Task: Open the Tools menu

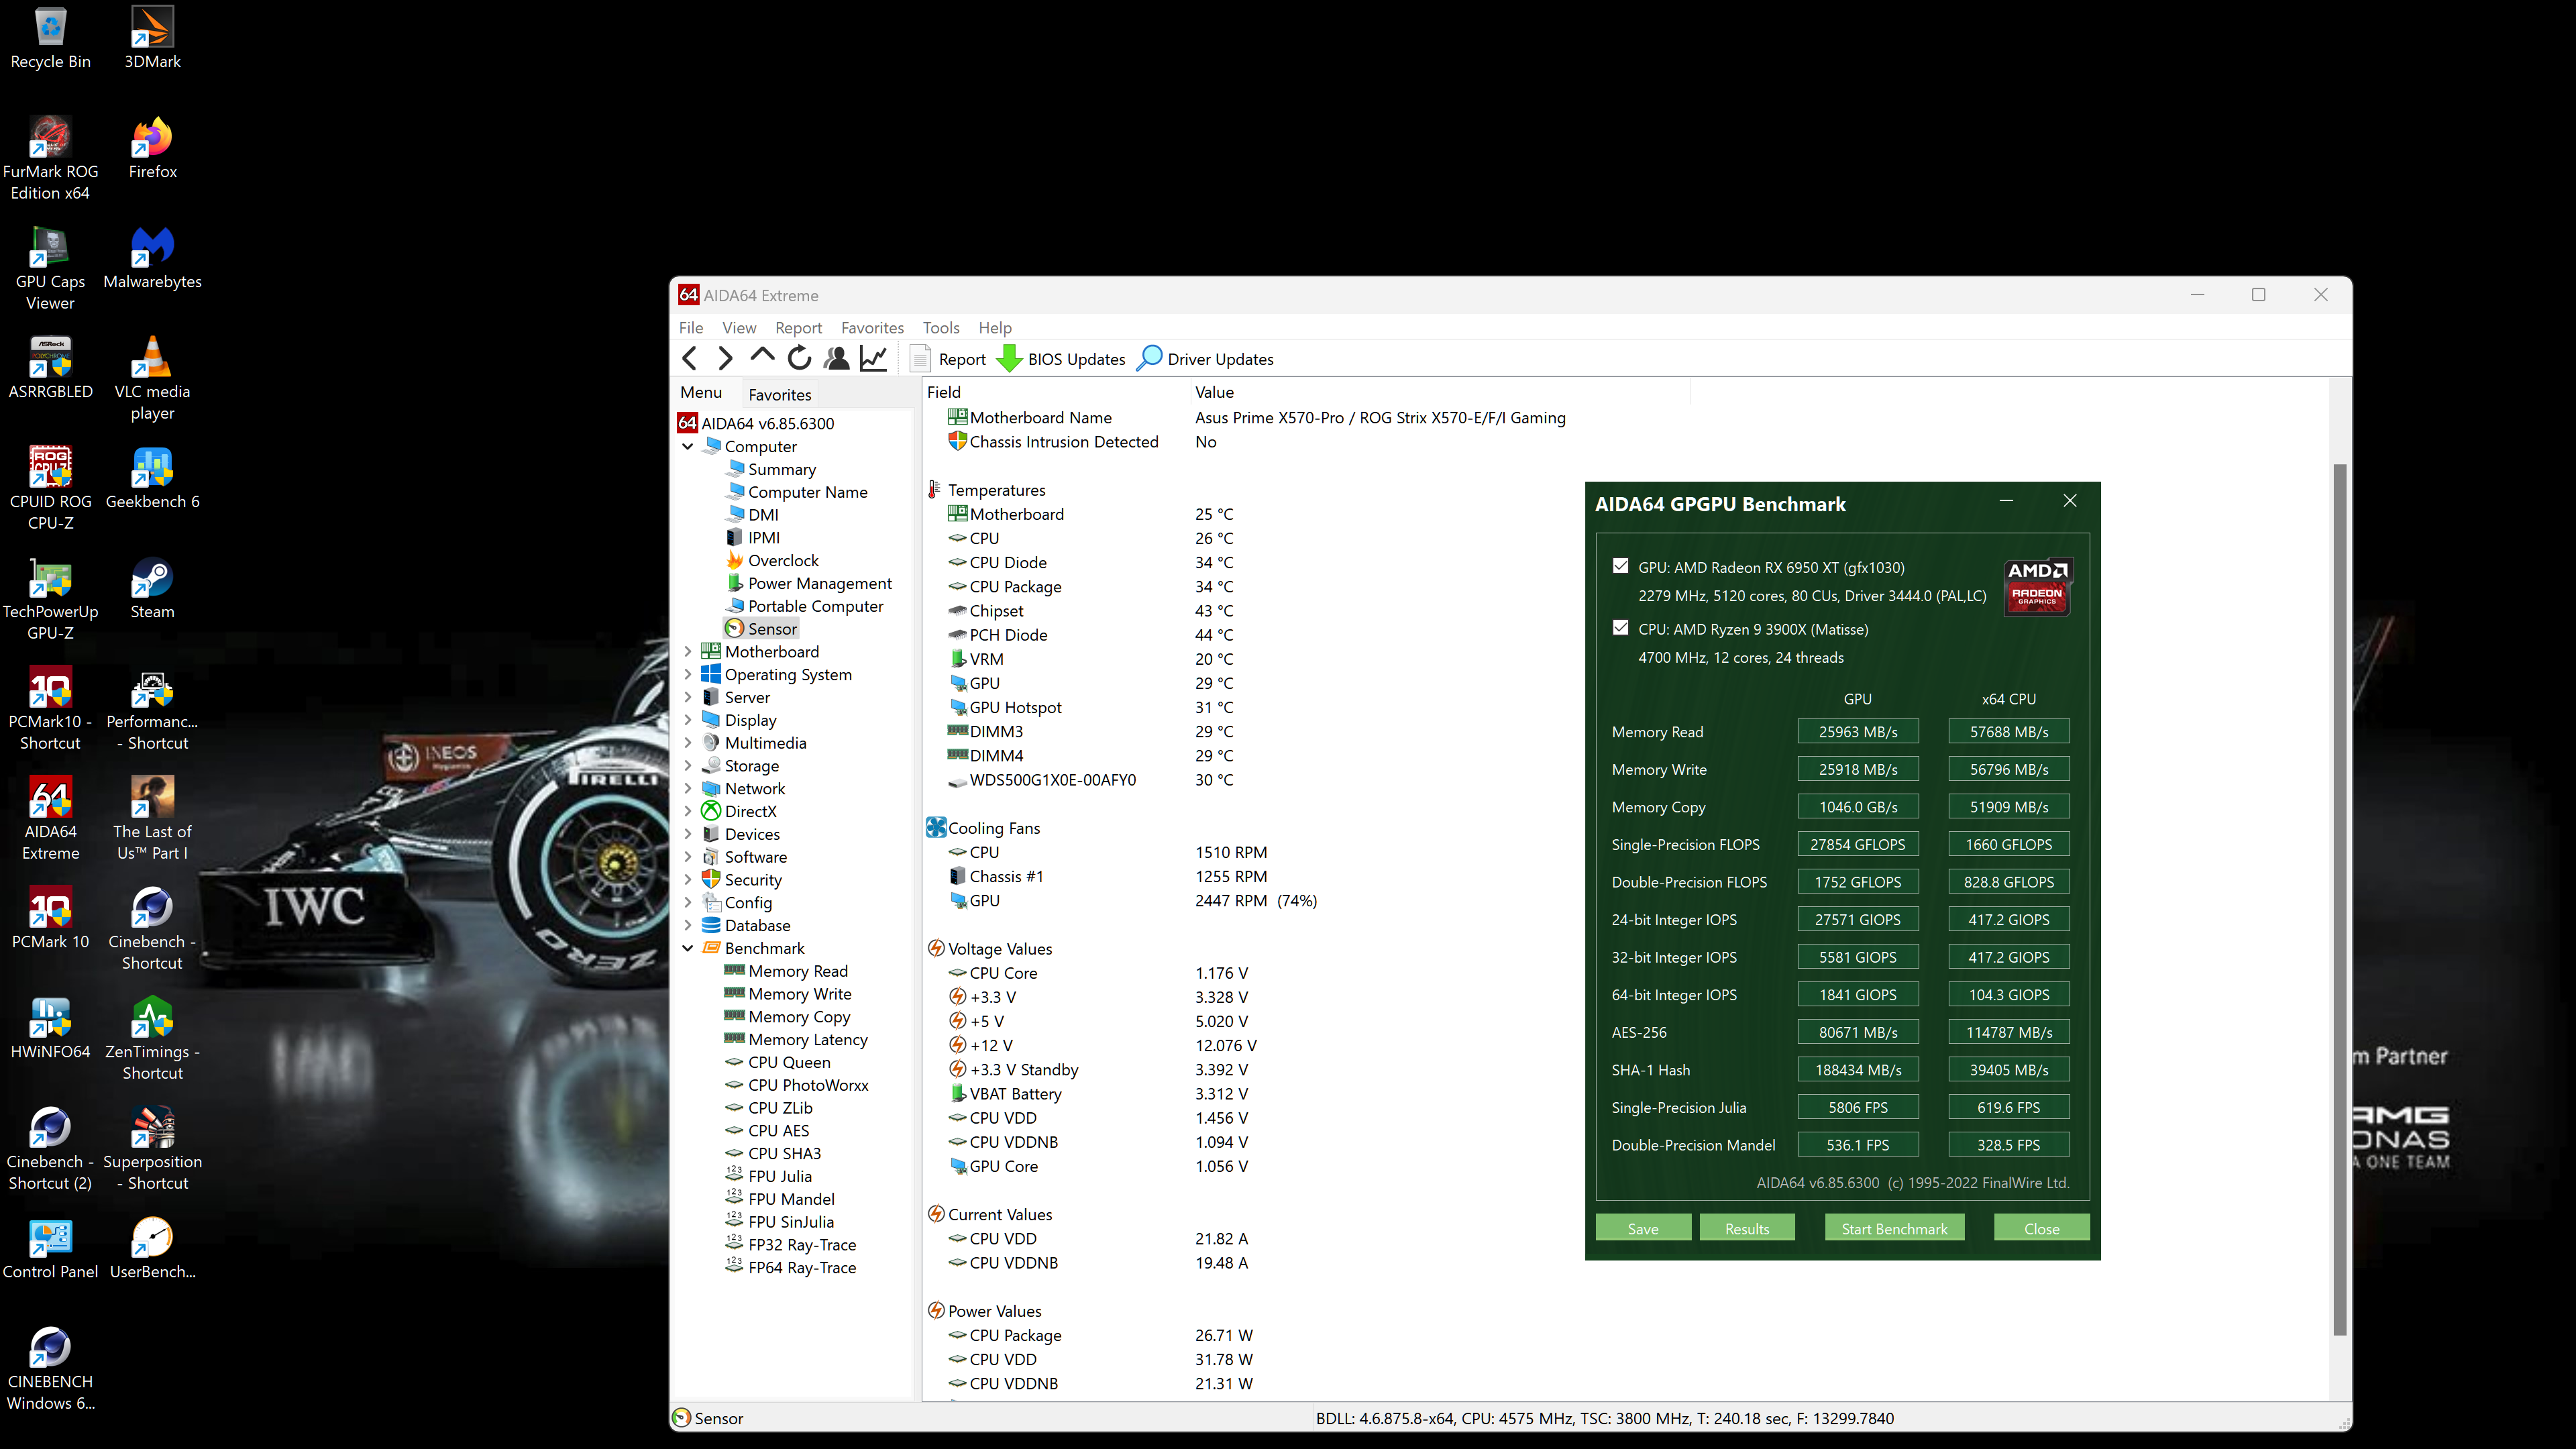Action: click(x=941, y=327)
